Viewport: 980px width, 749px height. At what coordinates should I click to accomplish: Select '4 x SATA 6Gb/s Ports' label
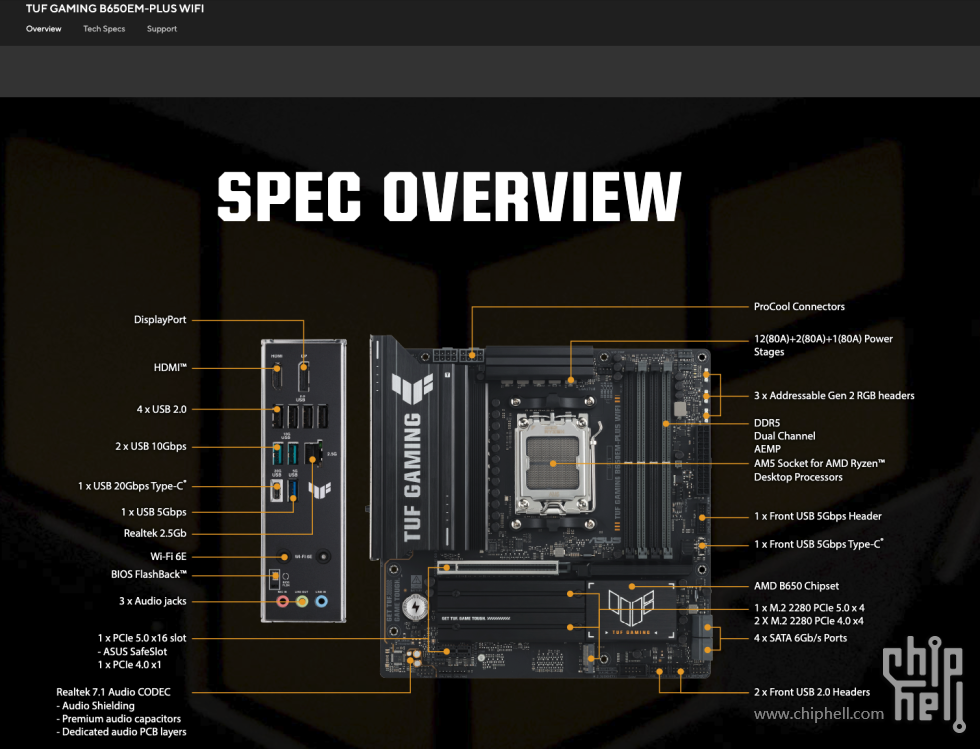tap(801, 638)
